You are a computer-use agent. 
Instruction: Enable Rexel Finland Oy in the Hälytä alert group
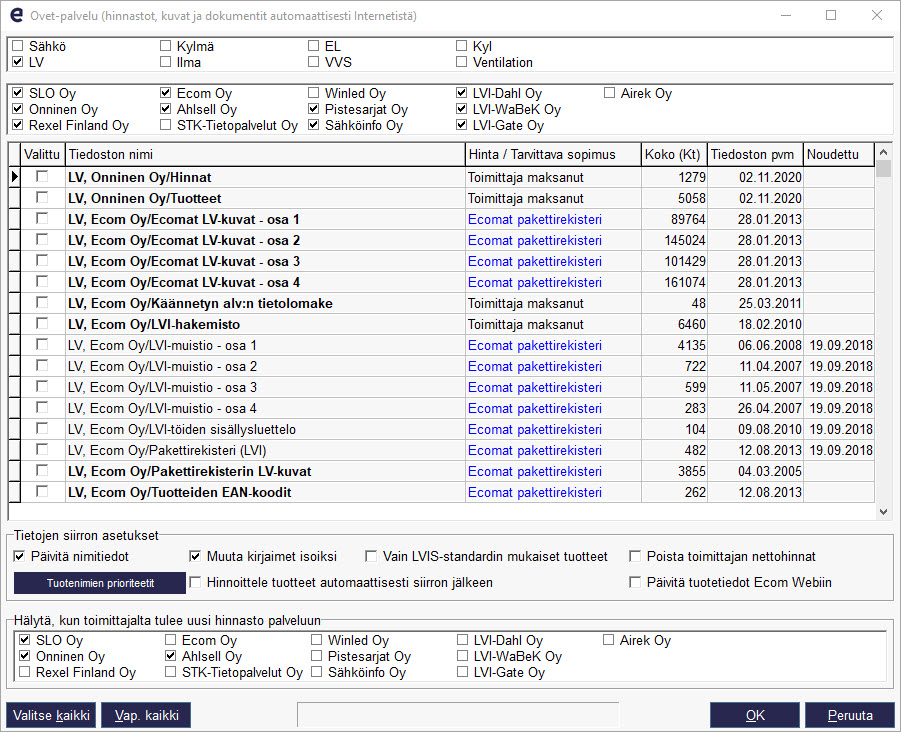[x=25, y=672]
